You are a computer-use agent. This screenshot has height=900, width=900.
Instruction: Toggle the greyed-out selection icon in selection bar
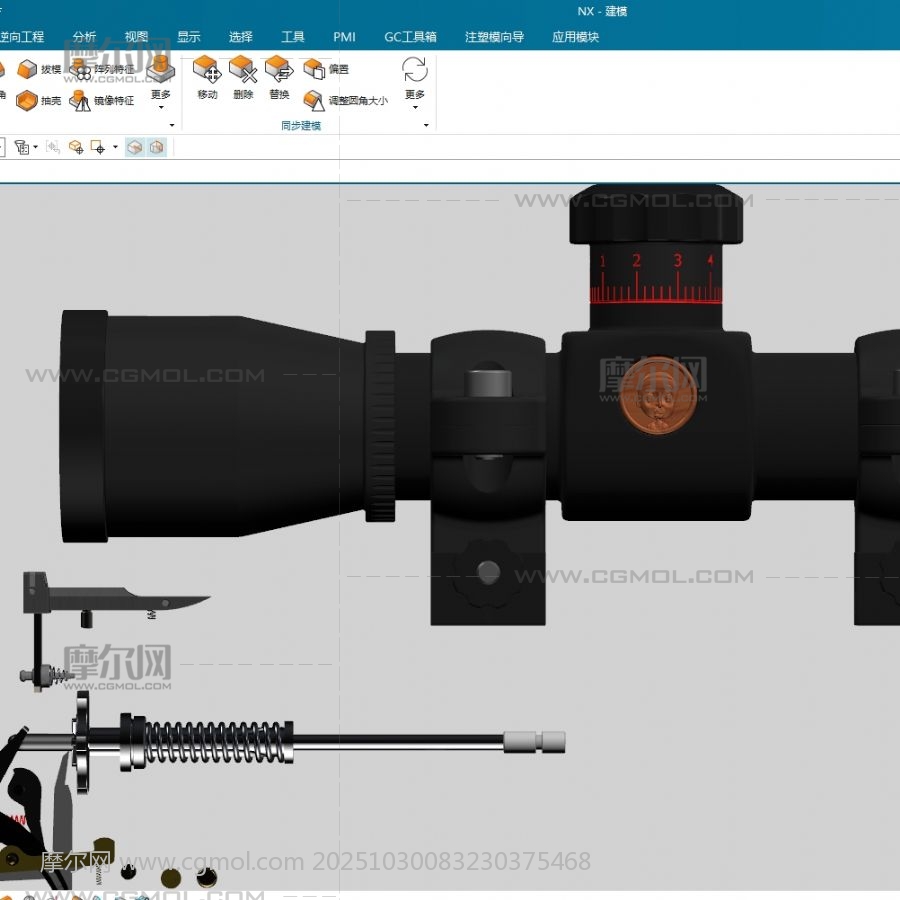(x=53, y=147)
